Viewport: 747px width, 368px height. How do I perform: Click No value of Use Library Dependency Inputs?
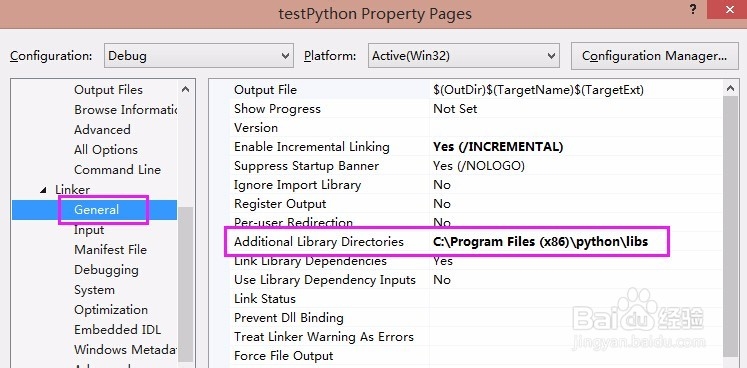click(442, 280)
